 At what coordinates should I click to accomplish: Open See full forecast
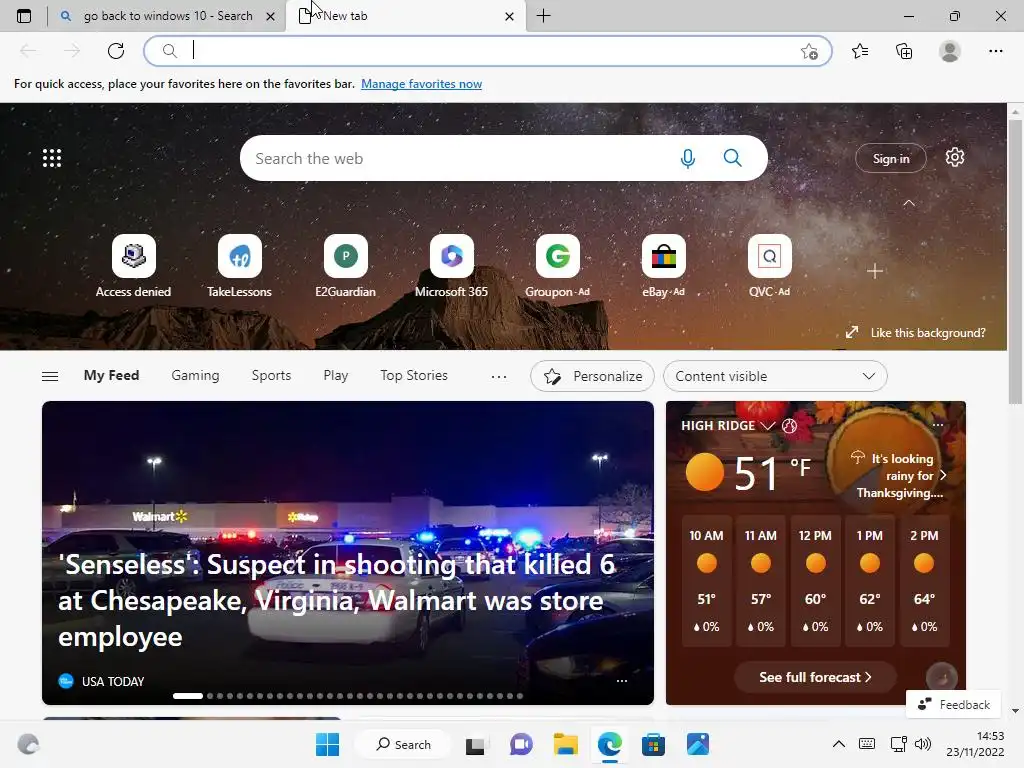815,677
